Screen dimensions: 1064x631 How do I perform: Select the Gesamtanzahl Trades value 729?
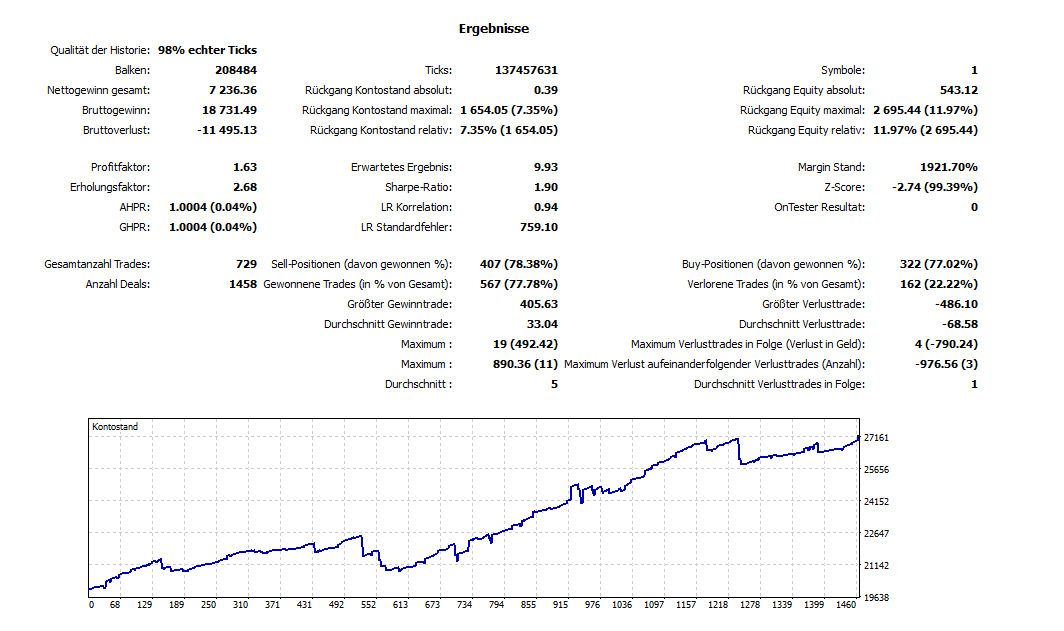[x=246, y=264]
